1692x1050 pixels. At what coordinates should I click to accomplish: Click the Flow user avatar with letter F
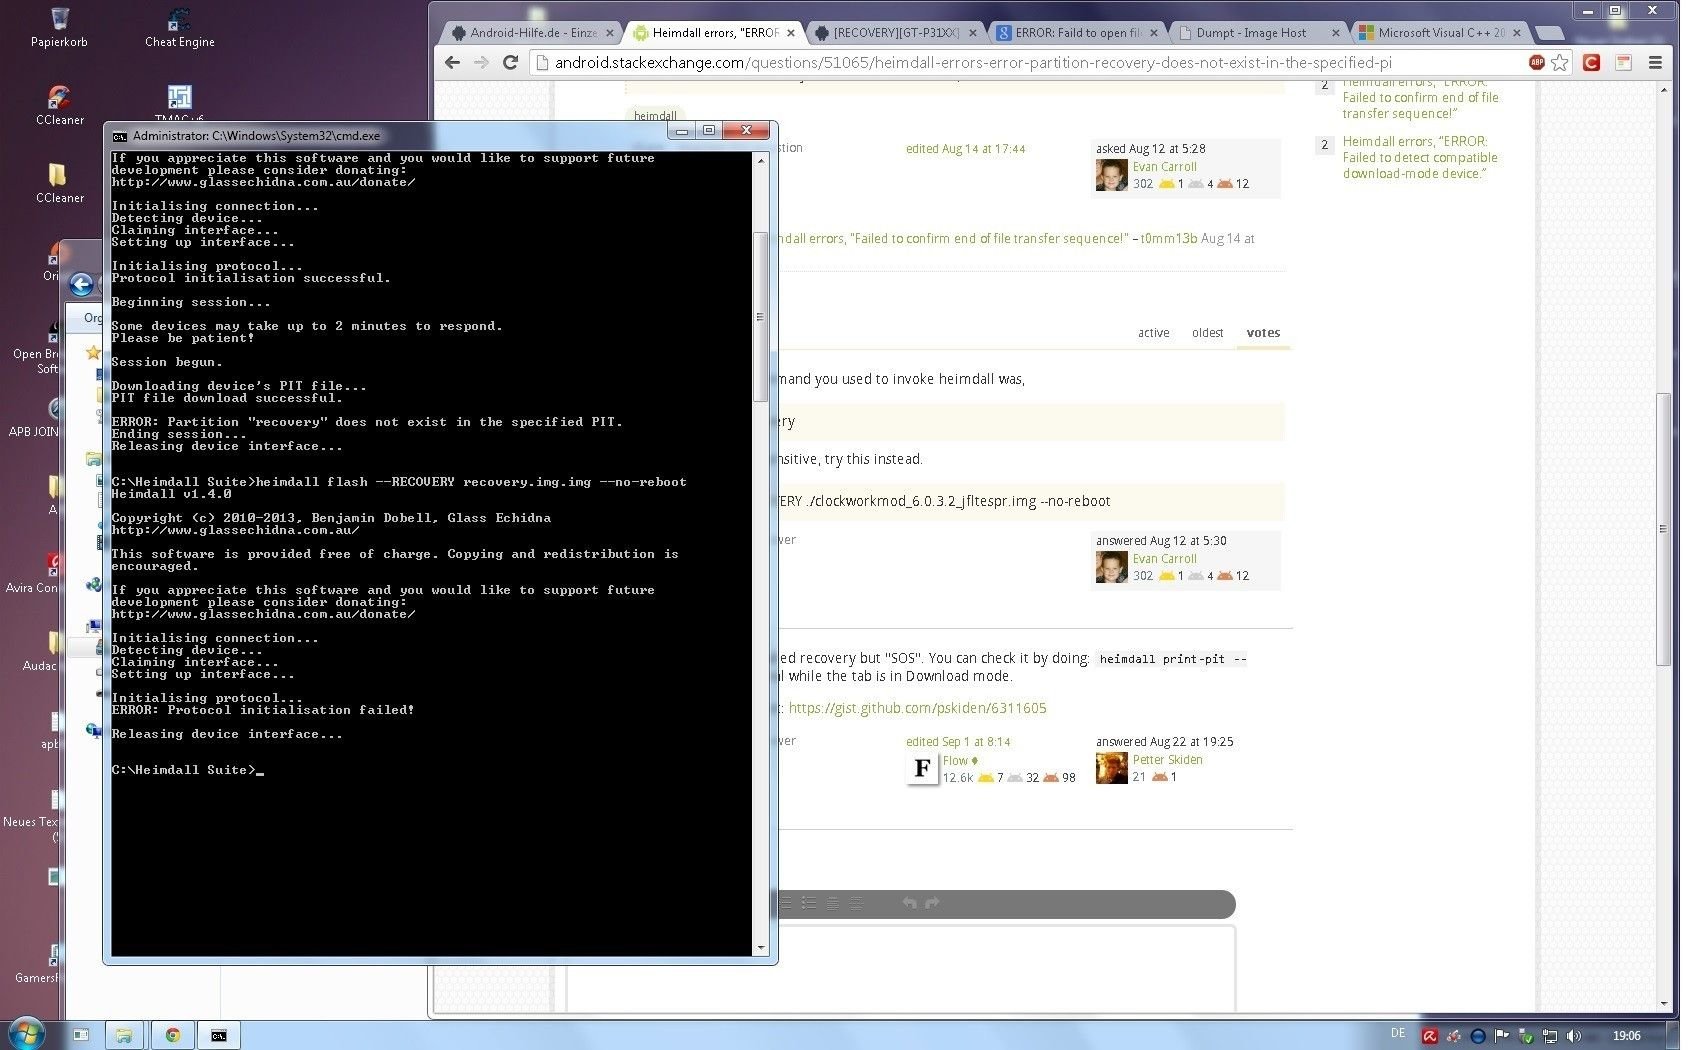(x=922, y=768)
